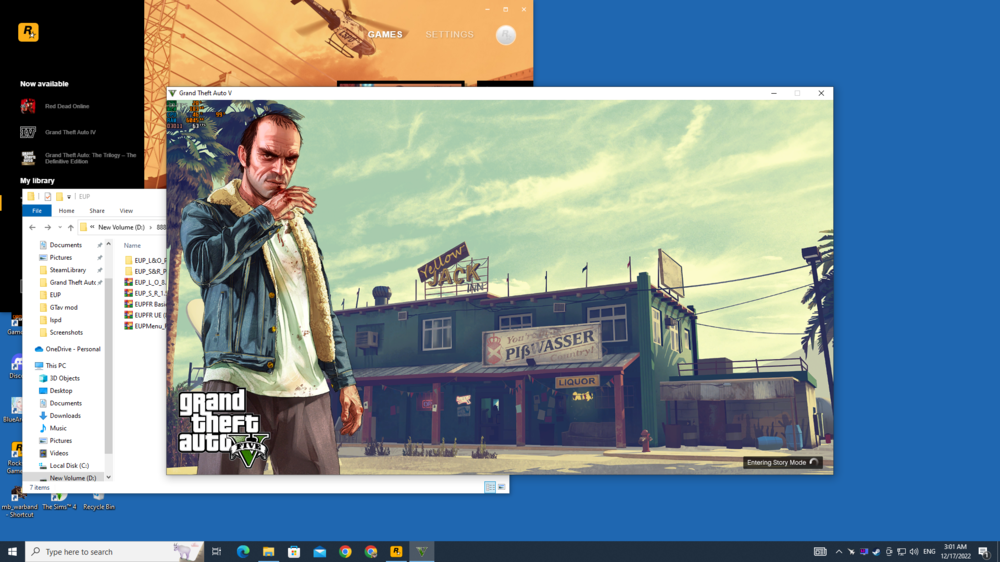Open Music under This PC
This screenshot has height=562, width=1000.
point(58,428)
